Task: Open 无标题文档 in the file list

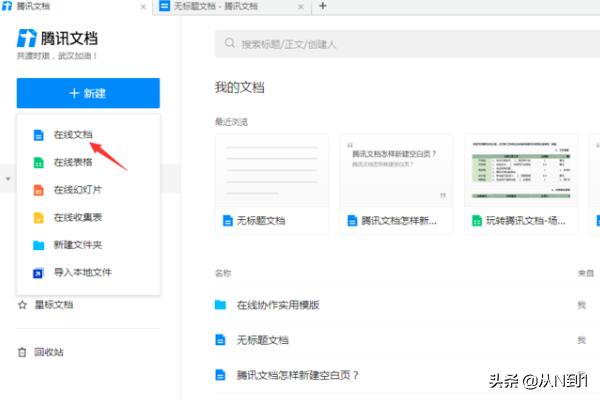Action: pyautogui.click(x=407, y=340)
